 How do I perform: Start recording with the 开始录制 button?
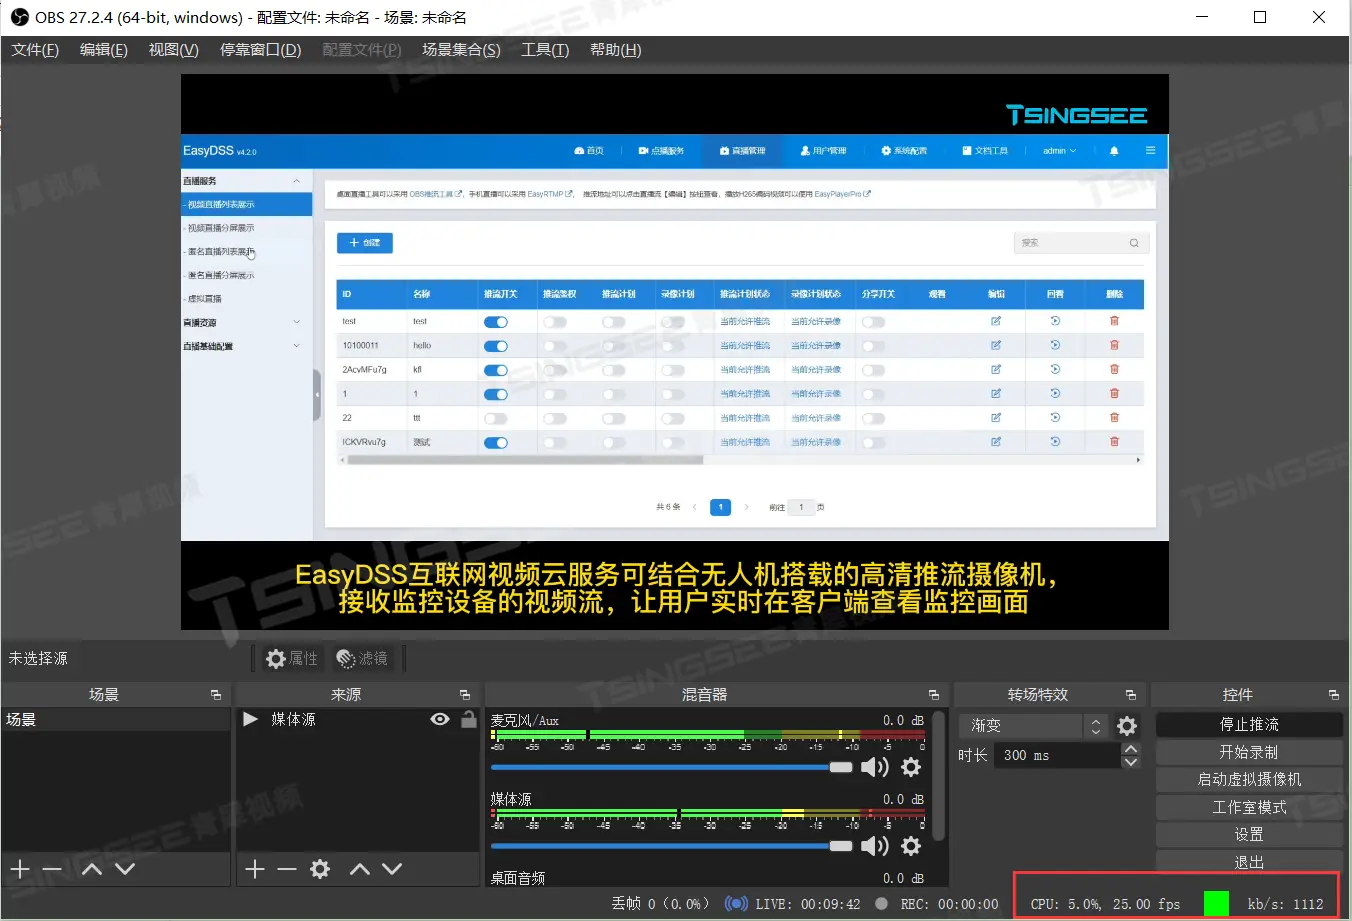coord(1249,752)
